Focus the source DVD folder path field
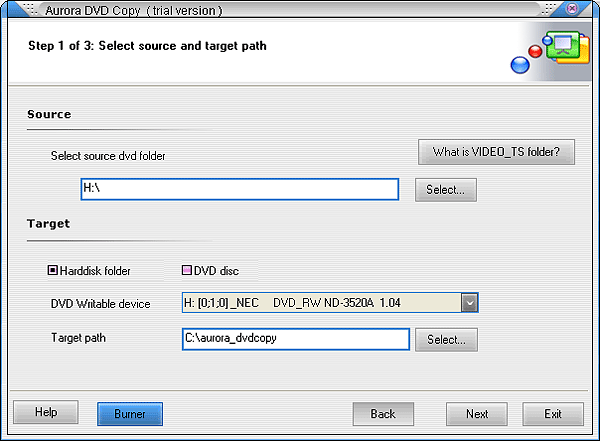600x441 pixels. pos(239,189)
